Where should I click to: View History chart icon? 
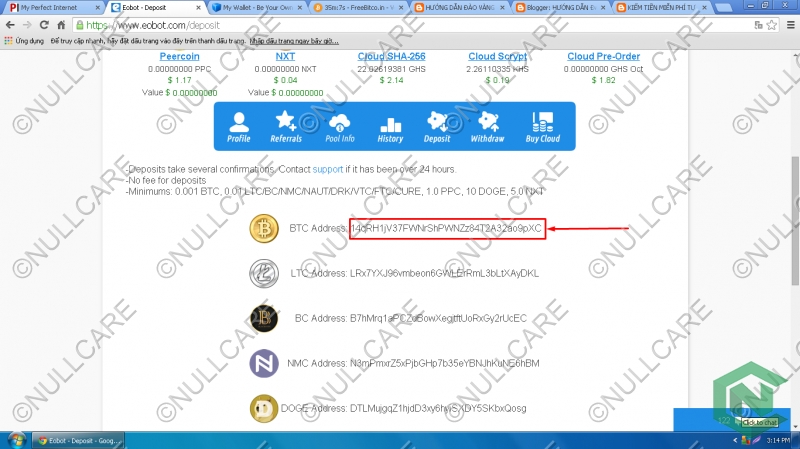click(390, 126)
